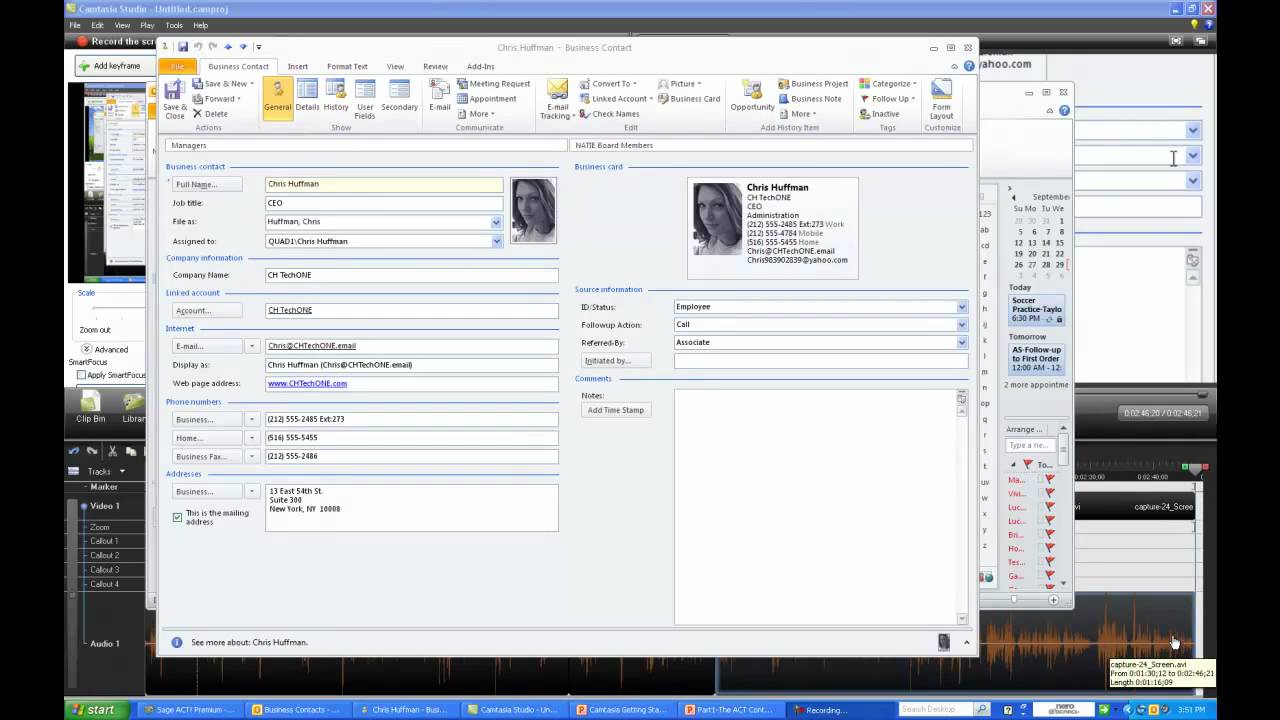Click the save icon in quick access toolbar

(182, 47)
